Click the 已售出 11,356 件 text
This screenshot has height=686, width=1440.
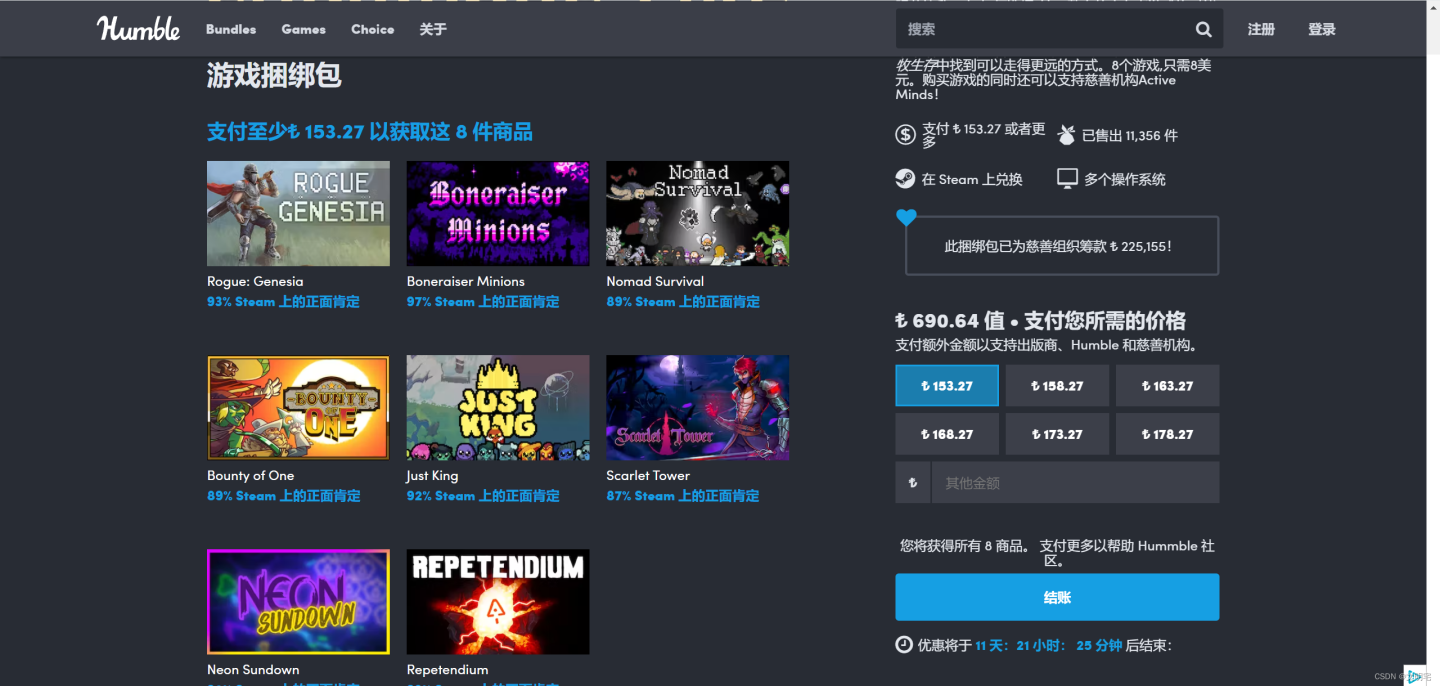coord(1130,135)
